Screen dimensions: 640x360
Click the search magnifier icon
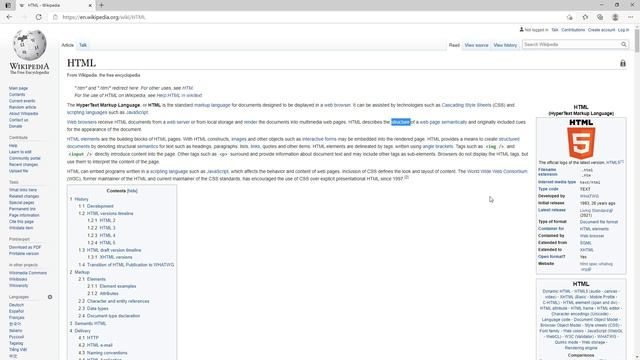coord(624,44)
